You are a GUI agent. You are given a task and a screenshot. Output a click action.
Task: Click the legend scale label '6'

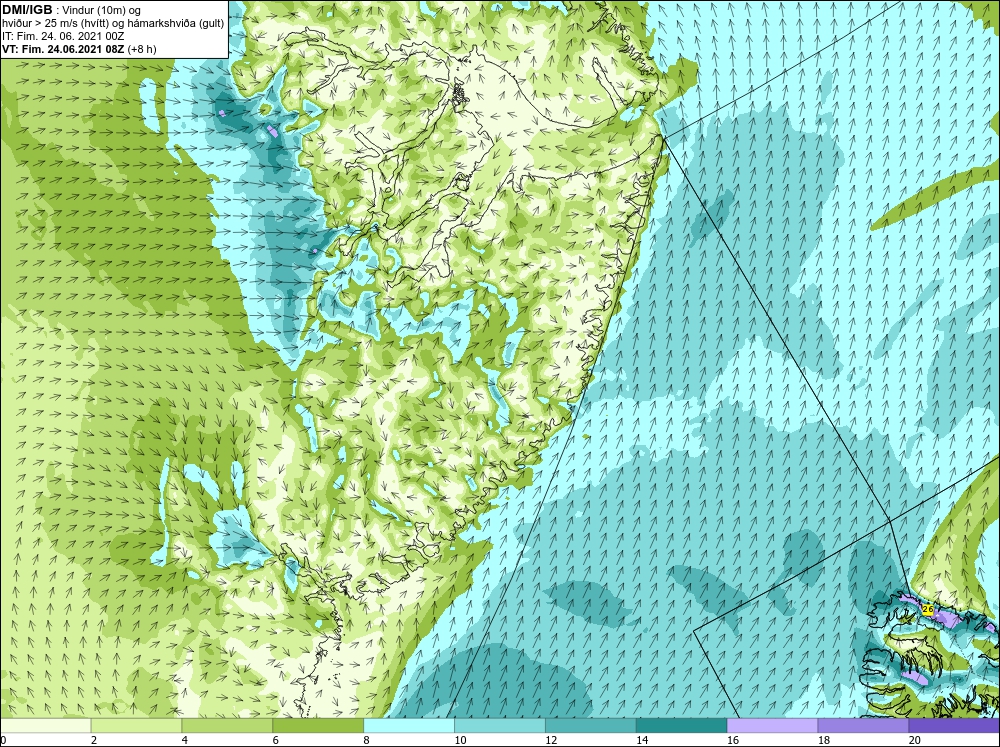point(276,740)
